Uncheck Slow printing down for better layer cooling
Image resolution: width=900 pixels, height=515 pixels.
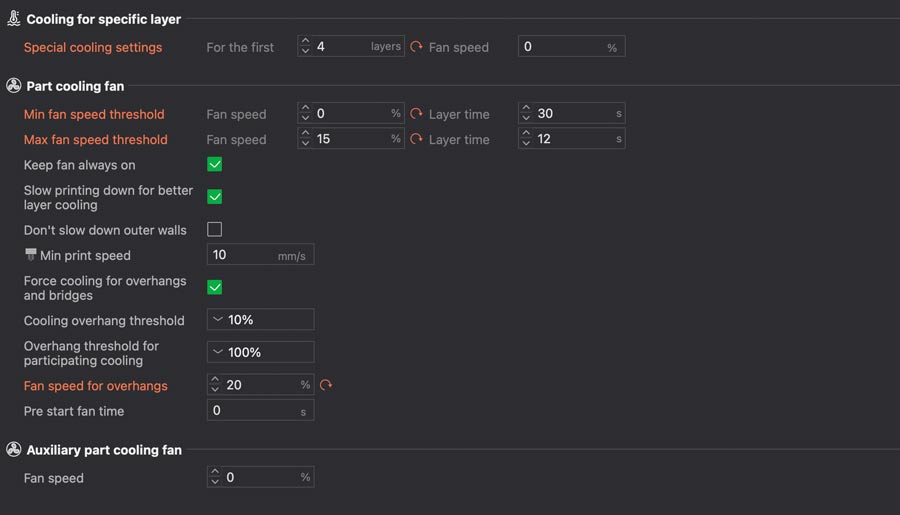[214, 197]
